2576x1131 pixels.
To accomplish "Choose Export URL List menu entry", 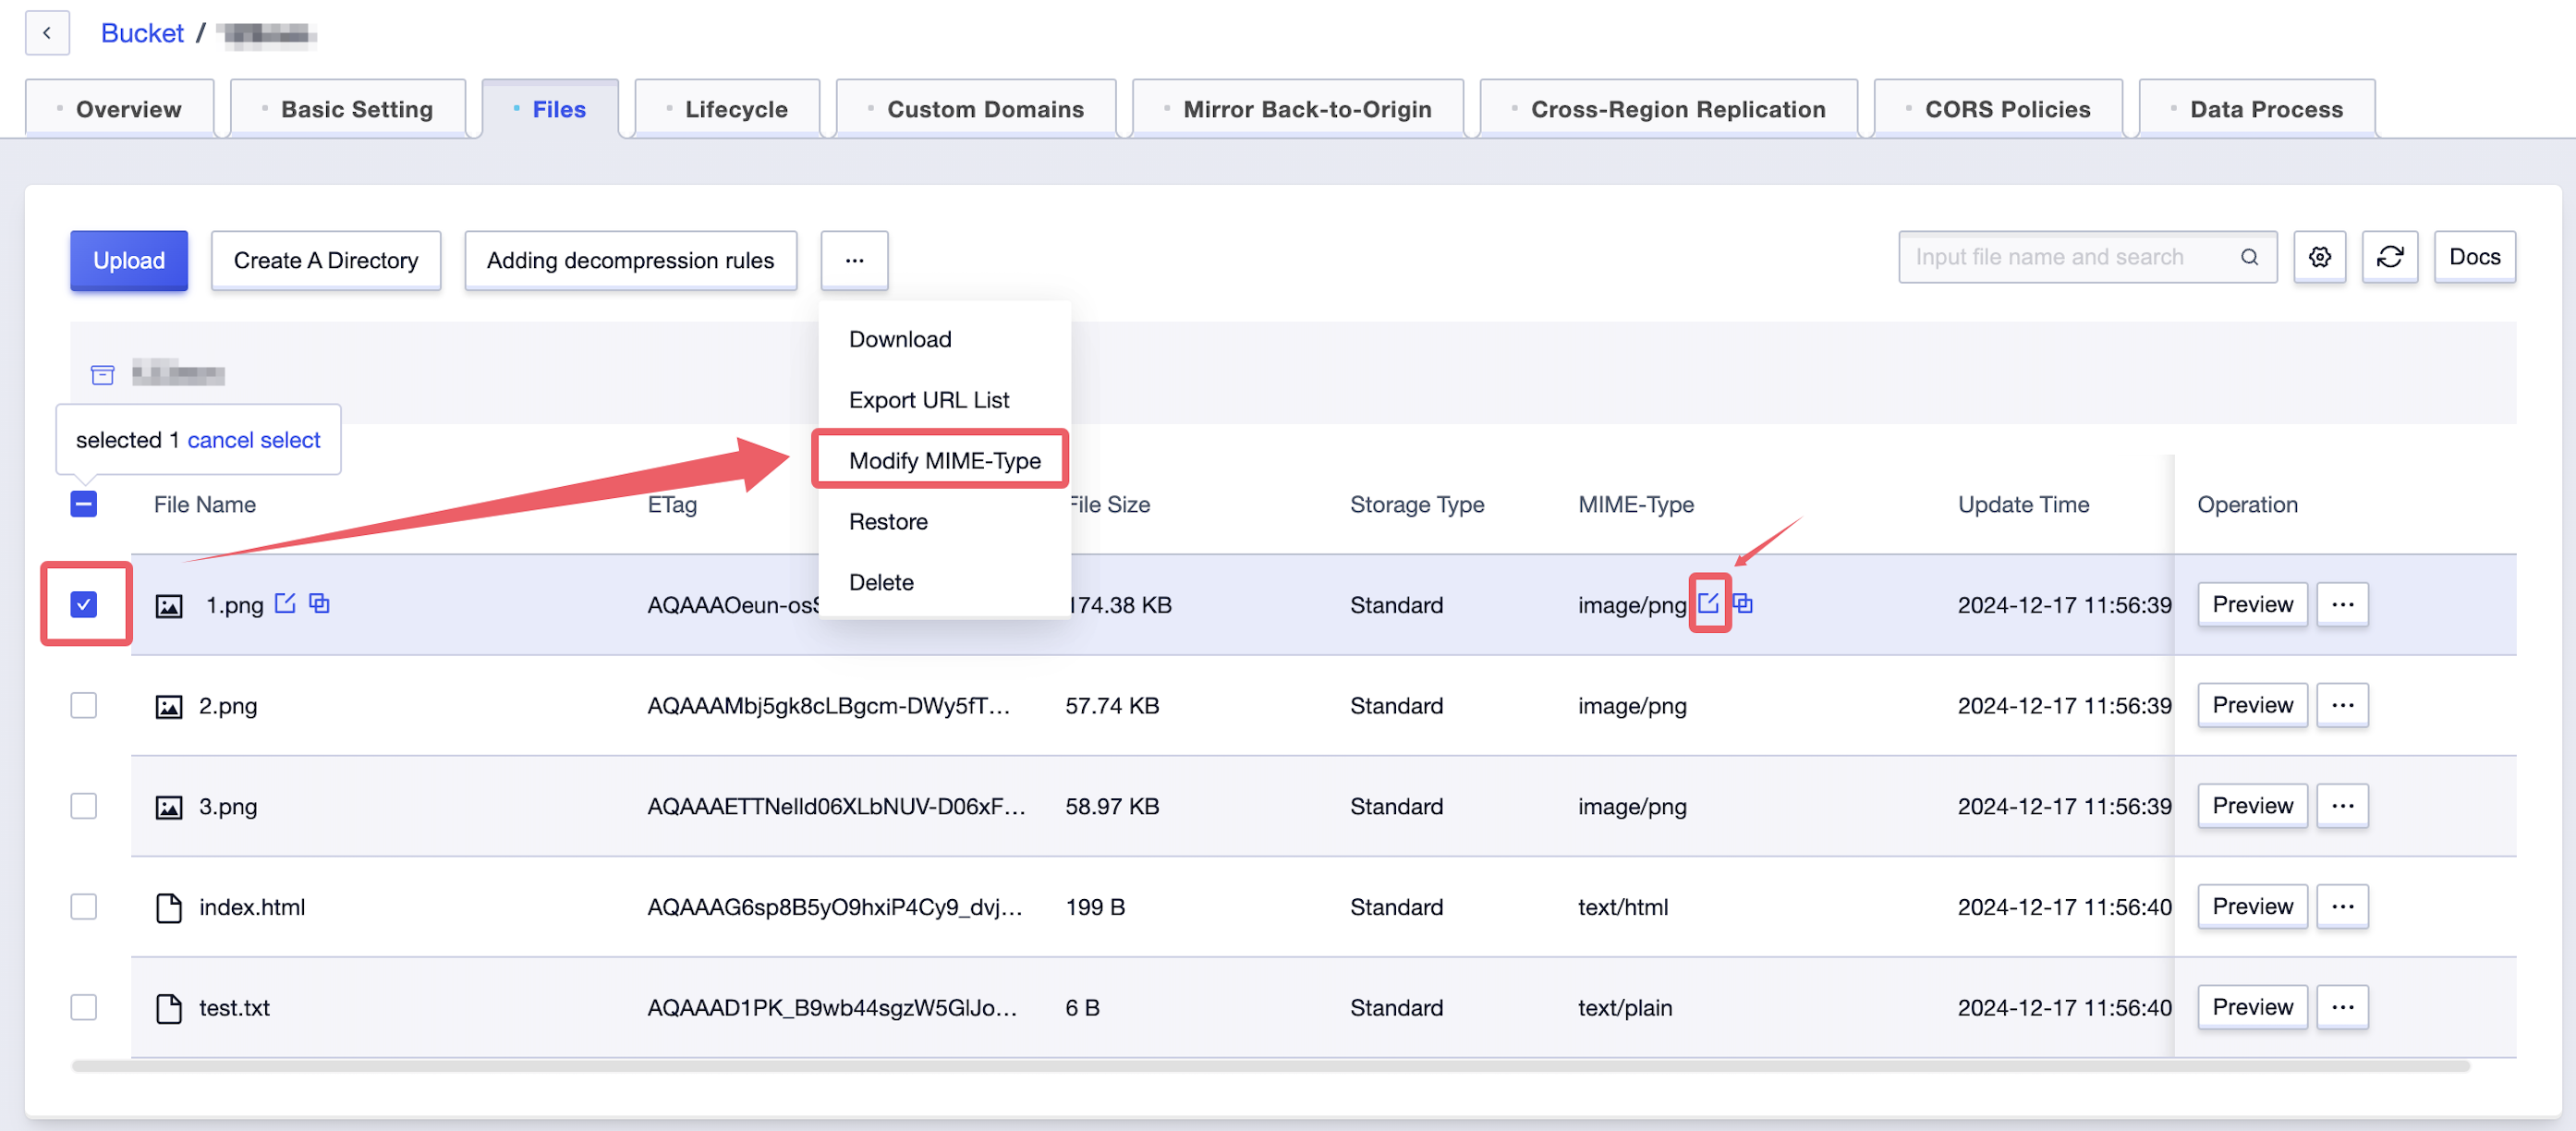I will [944, 400].
